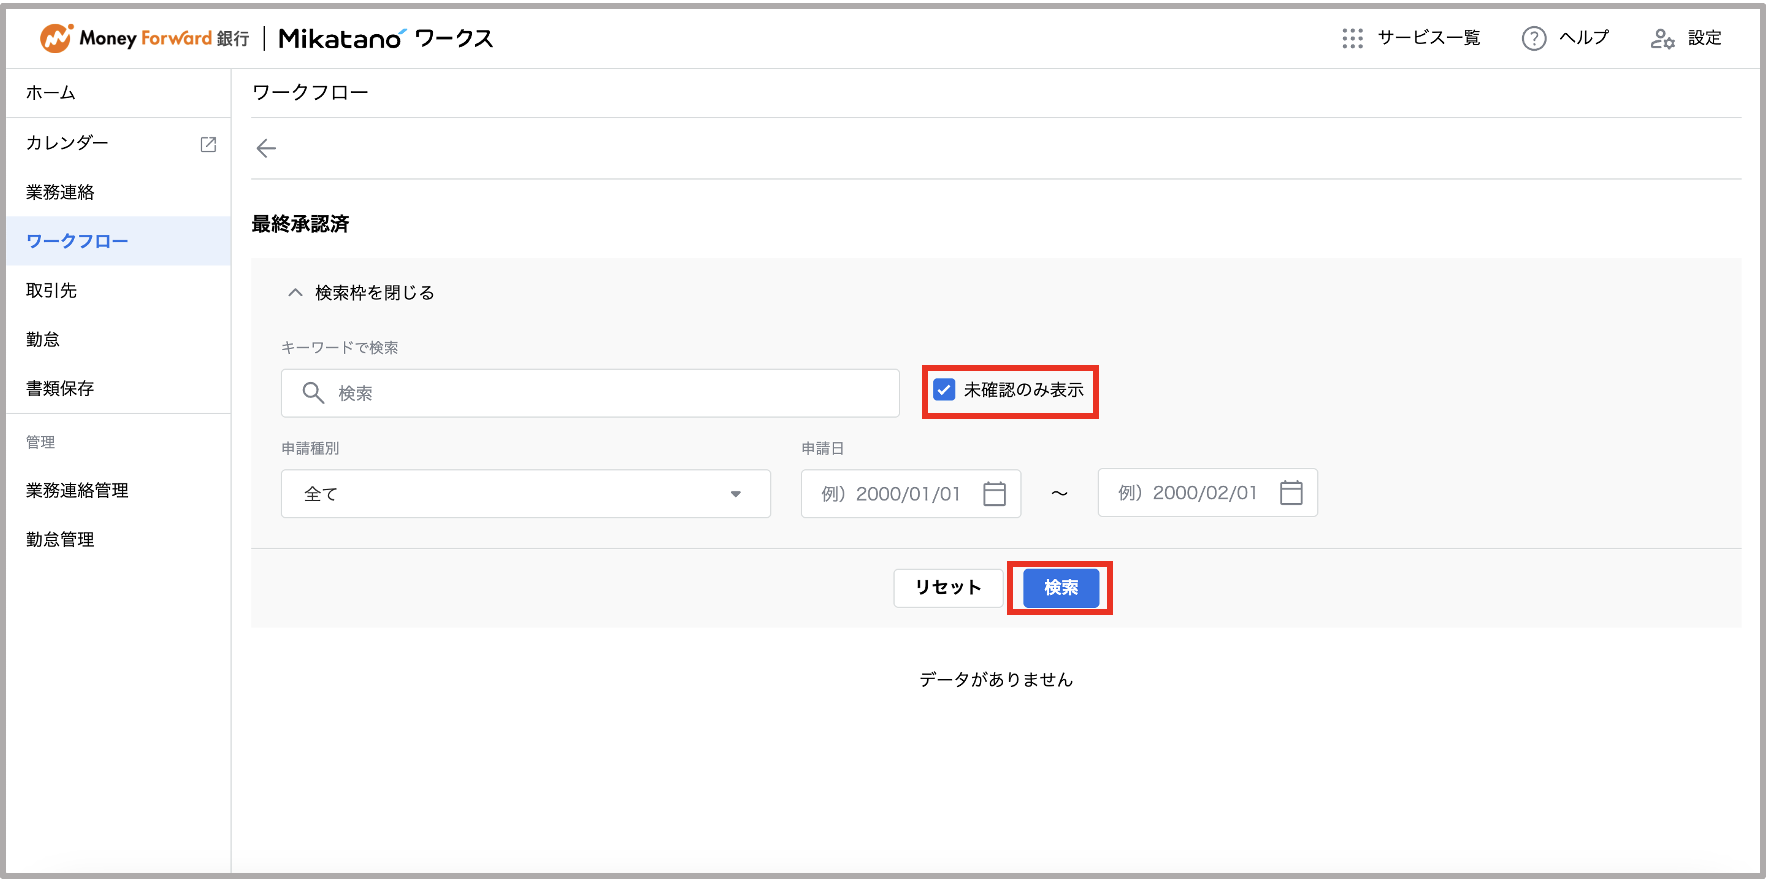Go back using the left arrow

(x=266, y=148)
